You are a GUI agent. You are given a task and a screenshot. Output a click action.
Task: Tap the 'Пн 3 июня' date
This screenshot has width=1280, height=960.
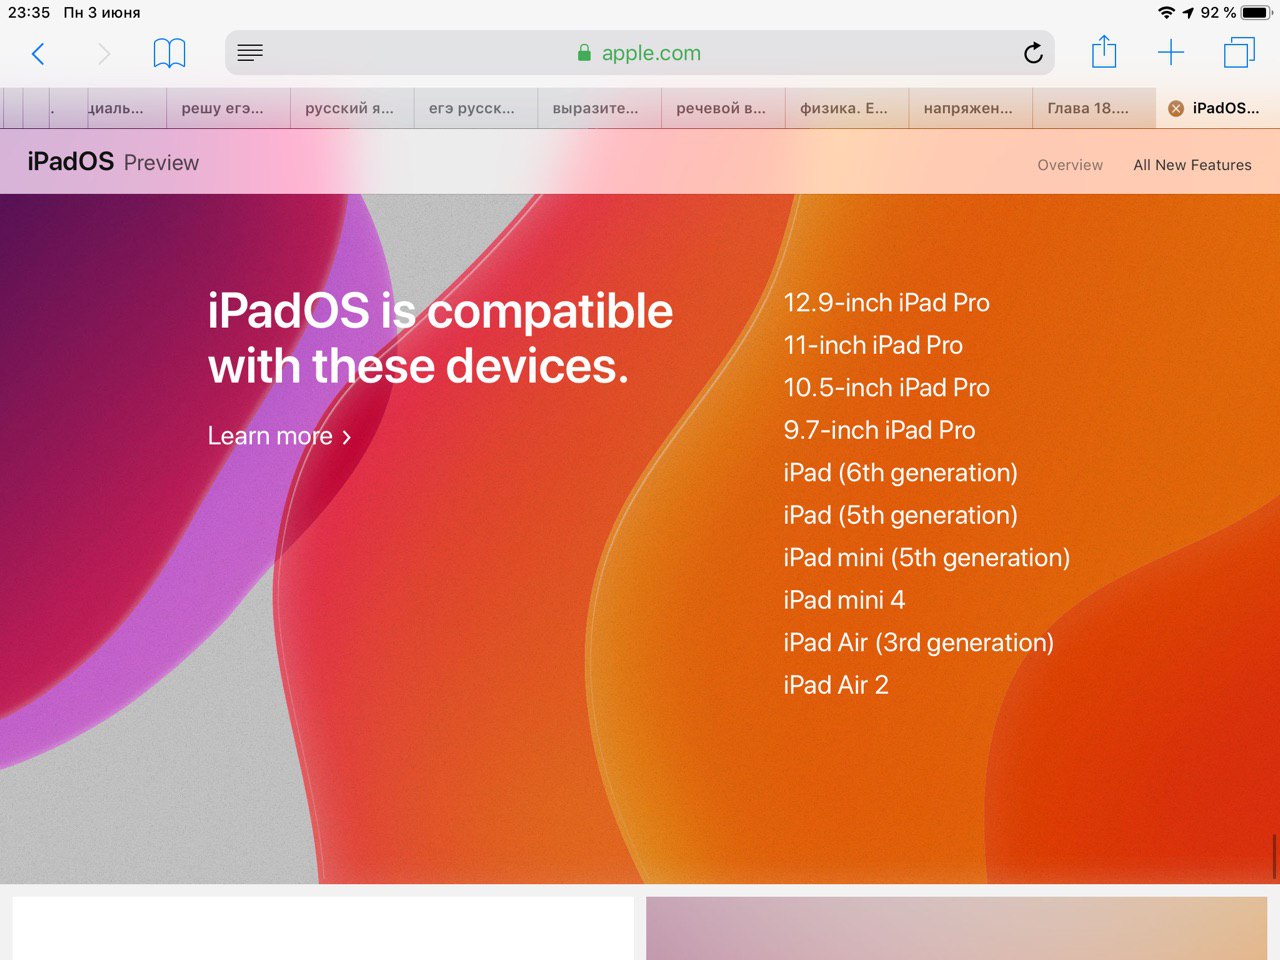[102, 13]
